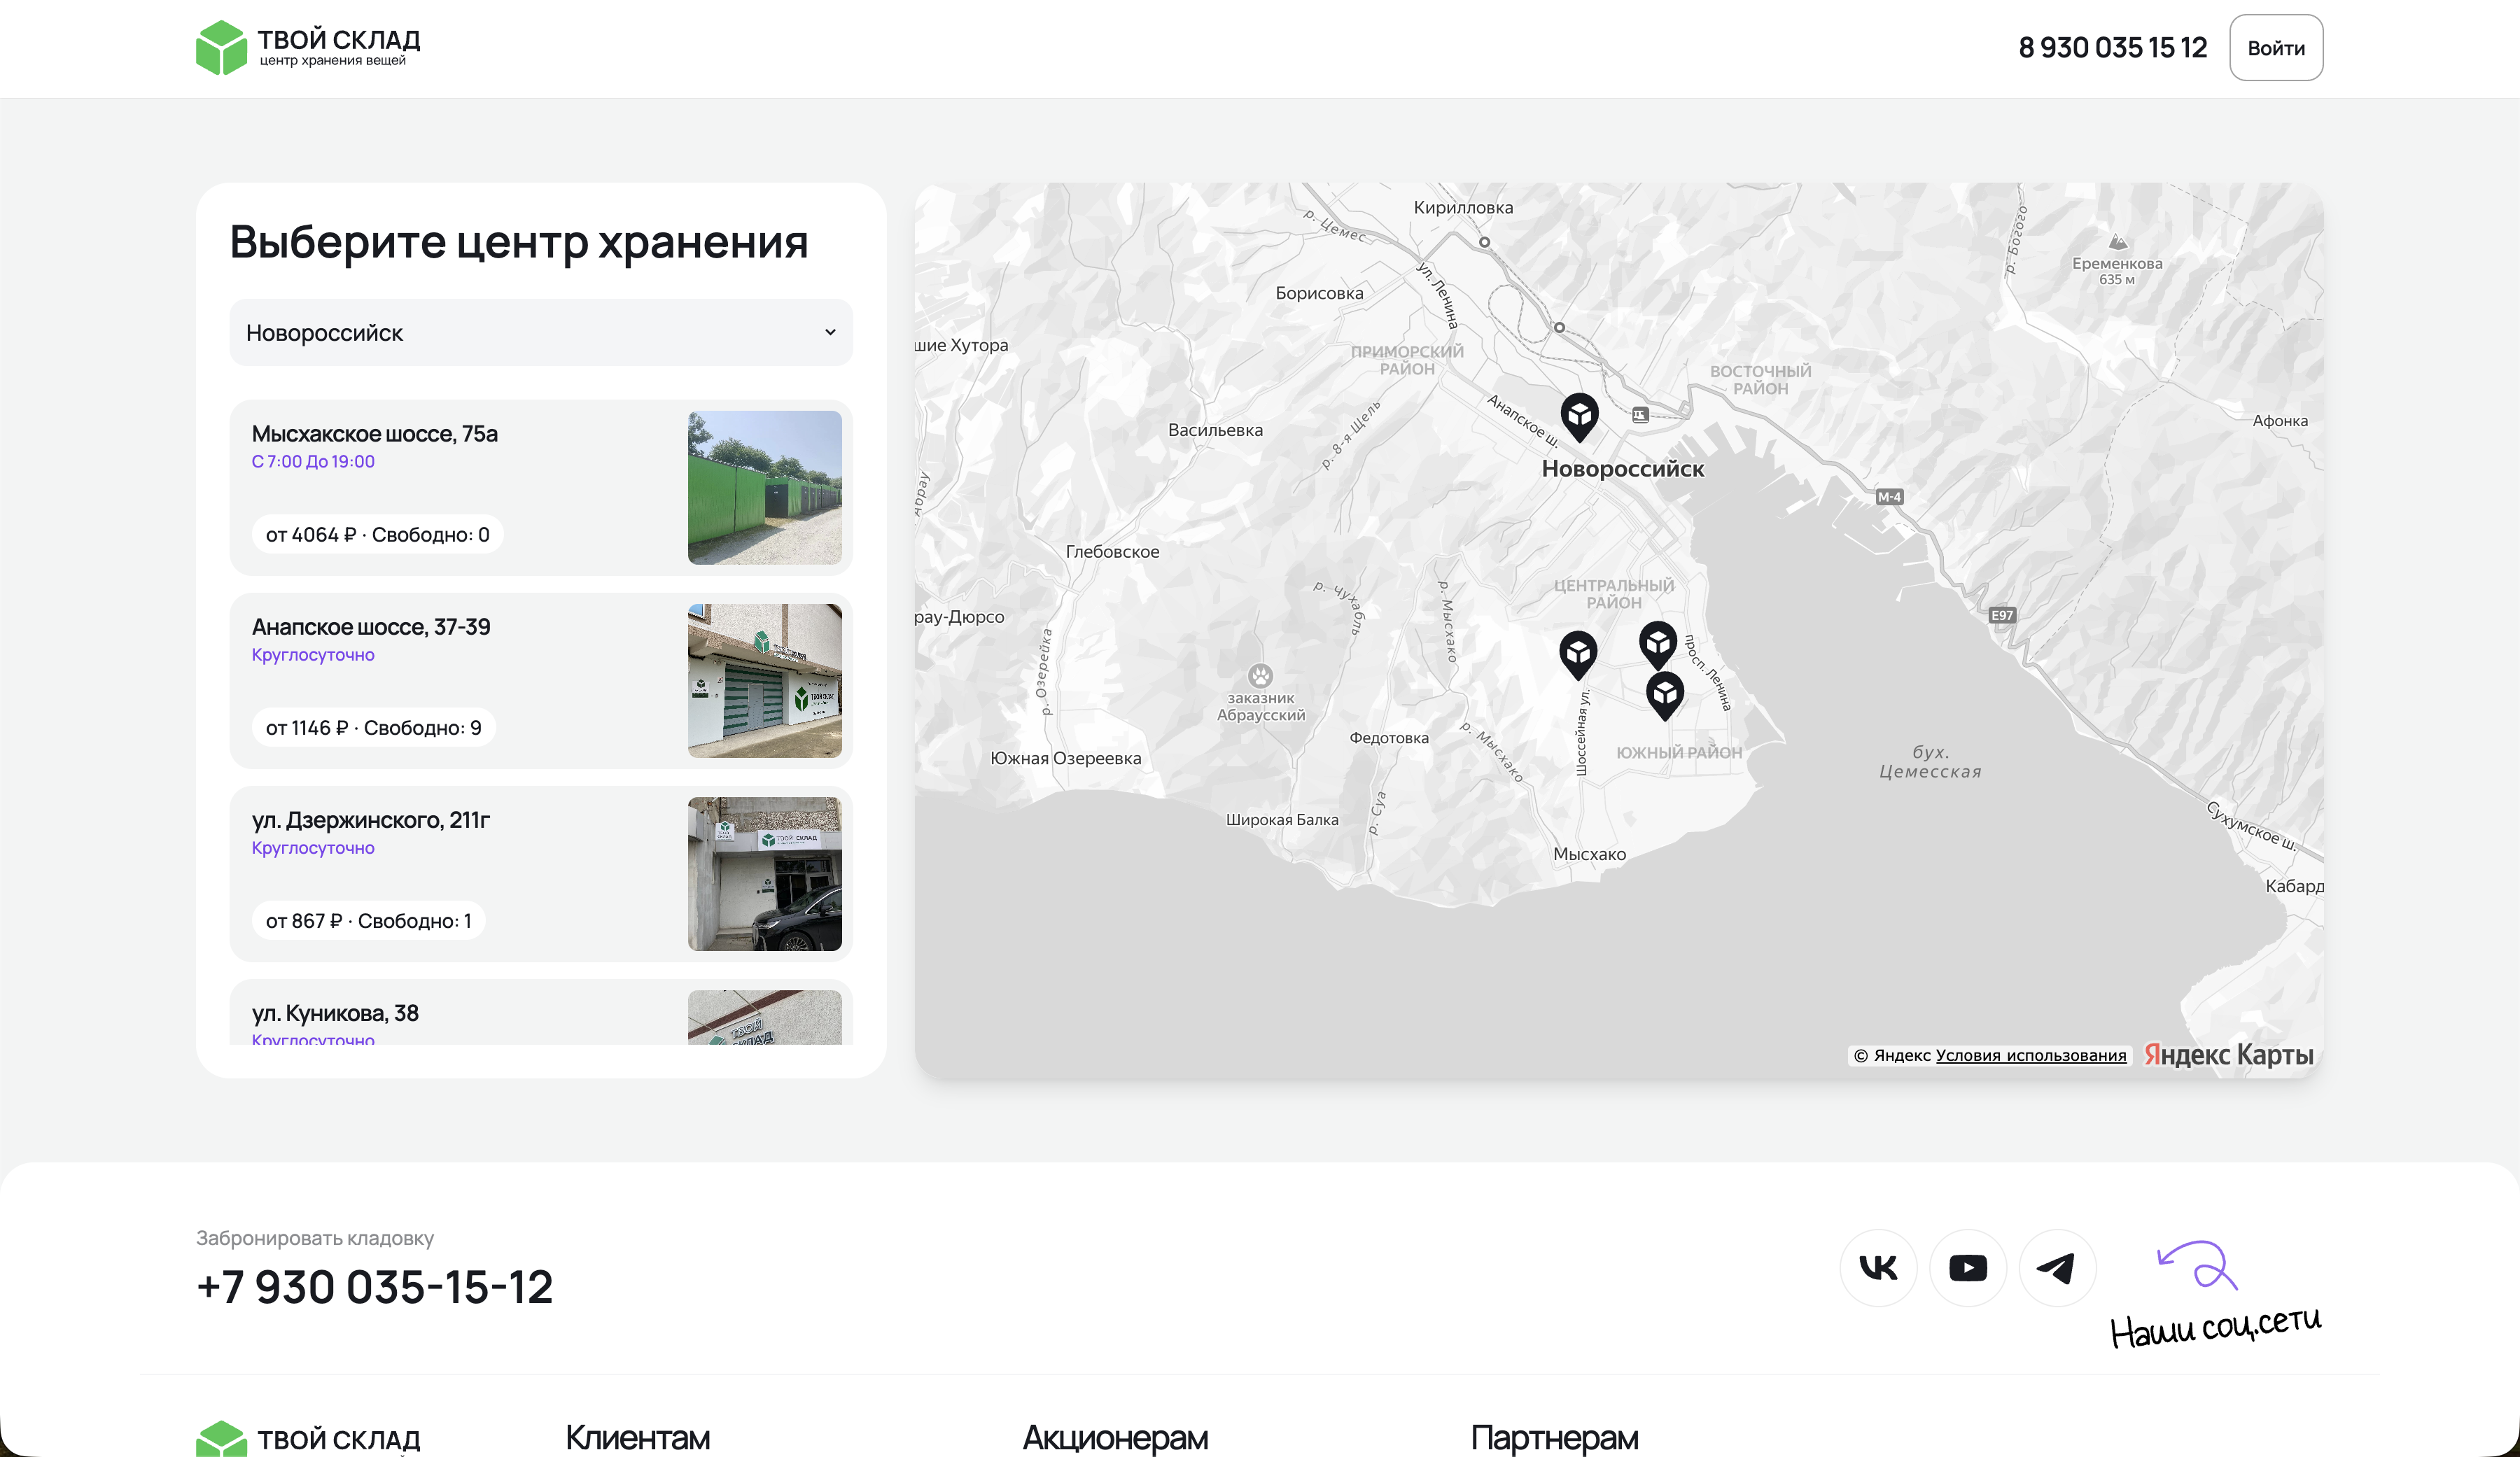Open the Партнерам footer section
Image resolution: width=2520 pixels, height=1457 pixels.
click(1554, 1437)
